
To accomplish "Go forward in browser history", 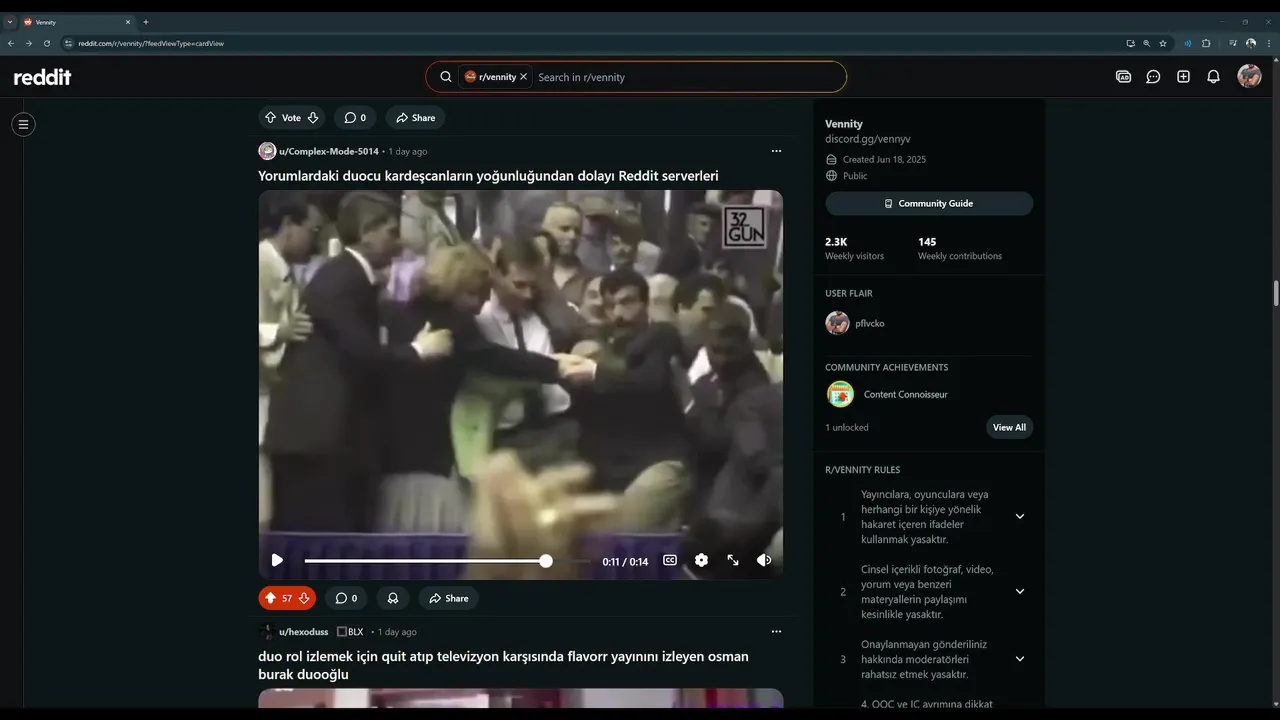I will (x=28, y=43).
